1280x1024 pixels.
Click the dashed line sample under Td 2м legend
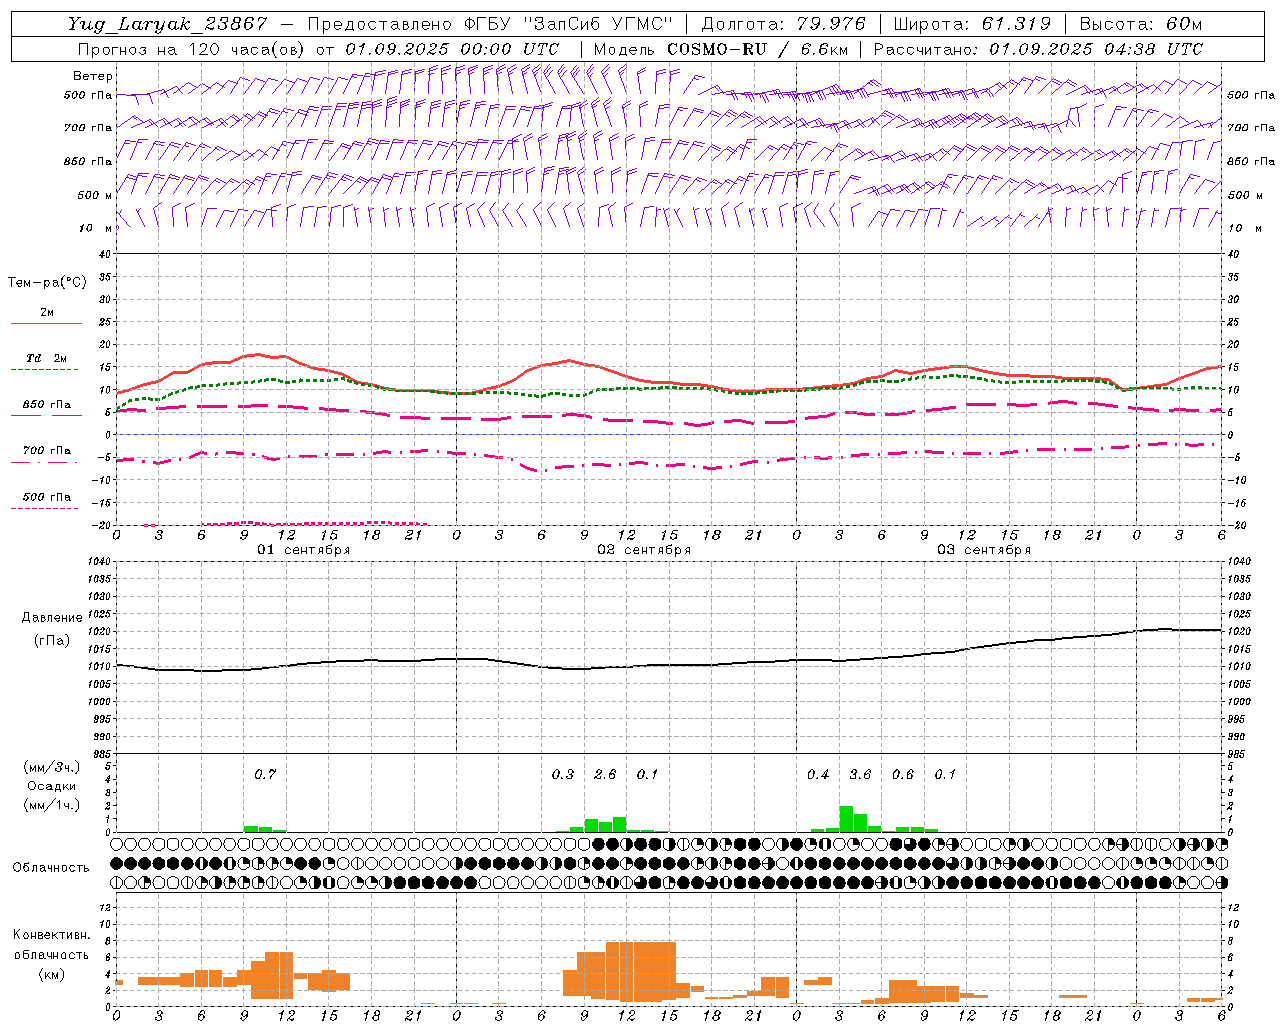pyautogui.click(x=44, y=370)
